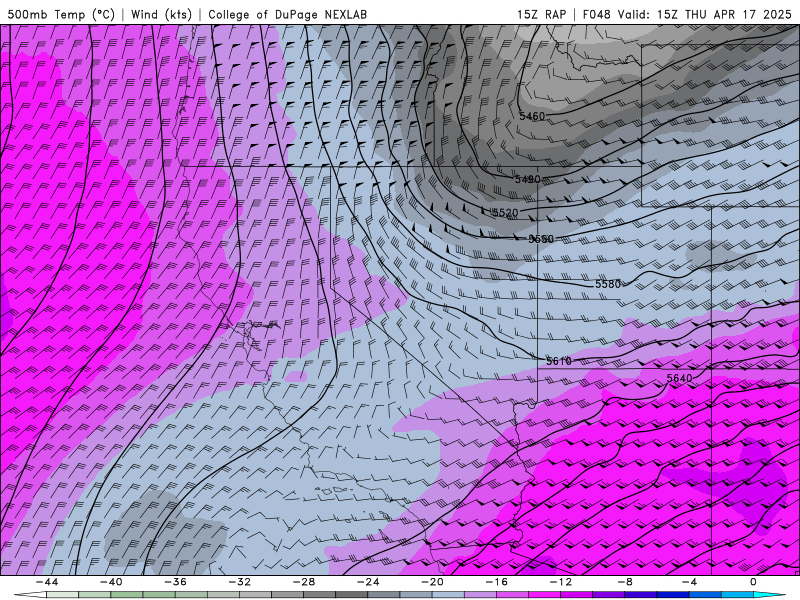This screenshot has height=600, width=800.
Task: Select the -36 color scale label
Action: pyautogui.click(x=175, y=582)
